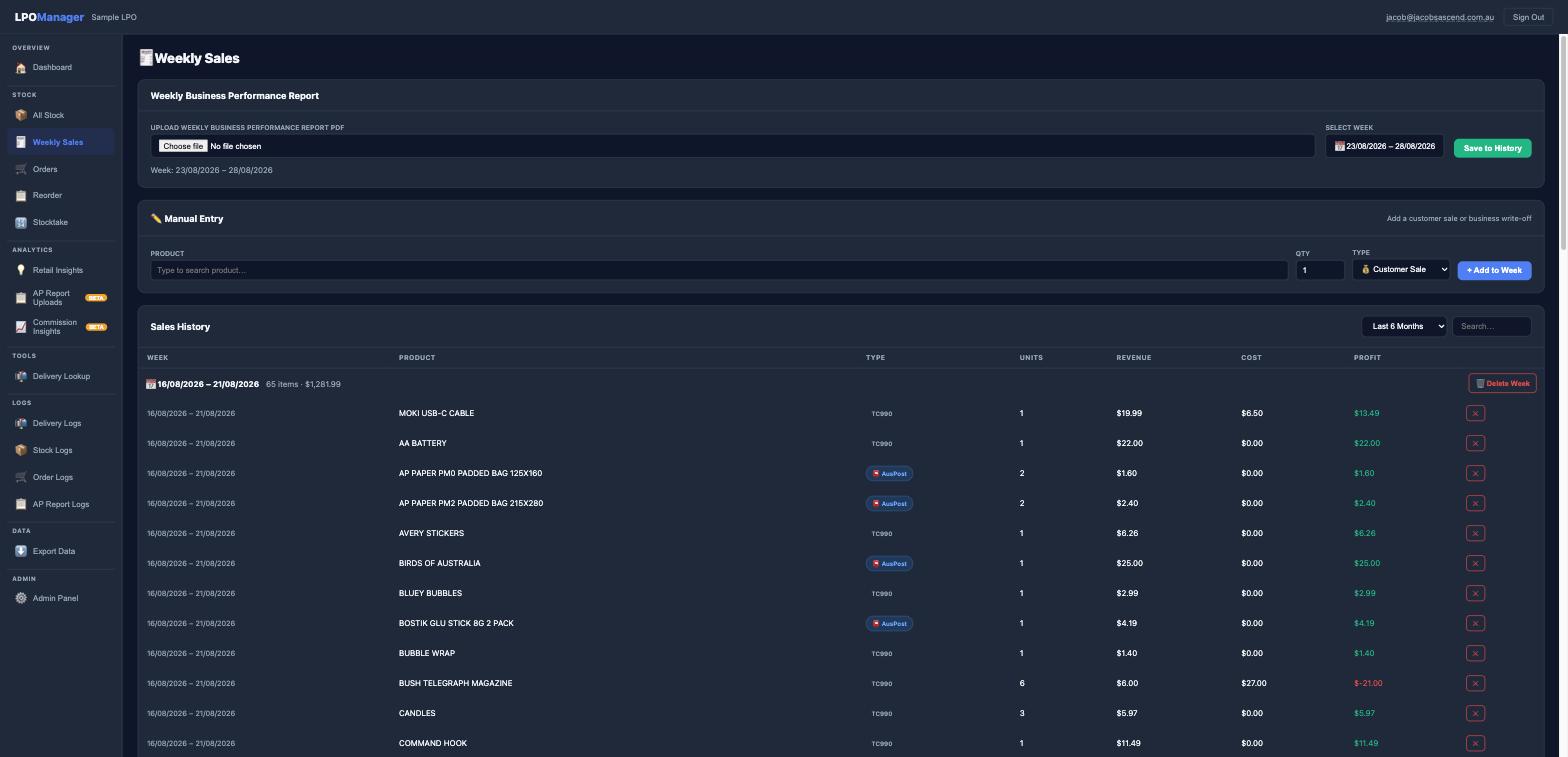The height and width of the screenshot is (757, 1568).
Task: Delete the BIRDS OF AUSTRALIA row
Action: (x=1475, y=563)
